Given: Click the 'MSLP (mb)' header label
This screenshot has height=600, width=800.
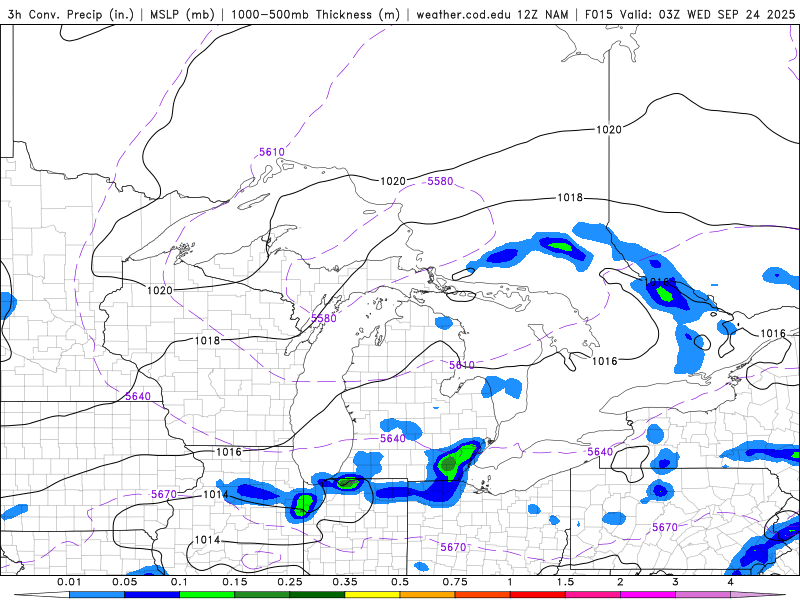Looking at the screenshot, I should coord(182,14).
